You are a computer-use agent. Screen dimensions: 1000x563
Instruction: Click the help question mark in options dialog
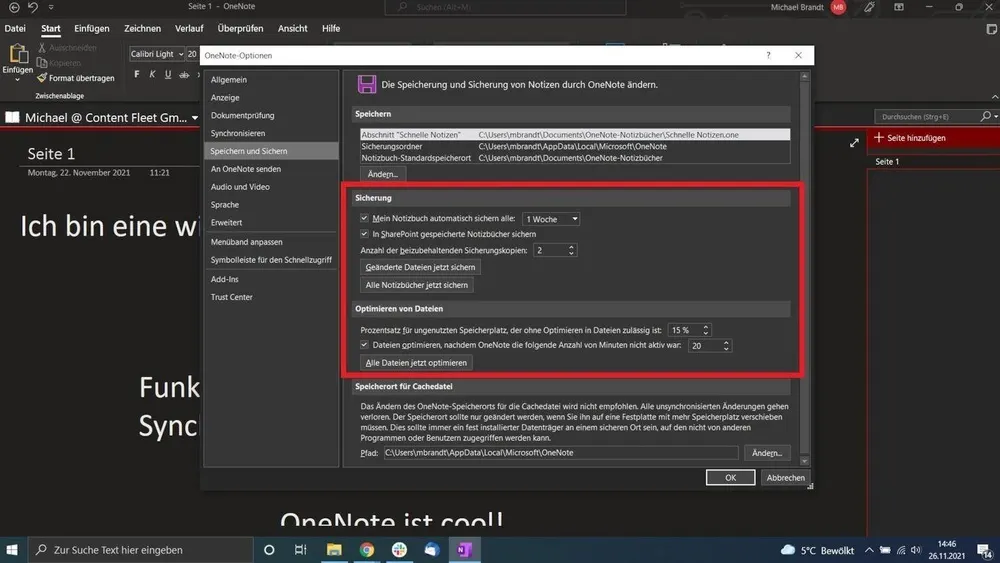coord(768,55)
